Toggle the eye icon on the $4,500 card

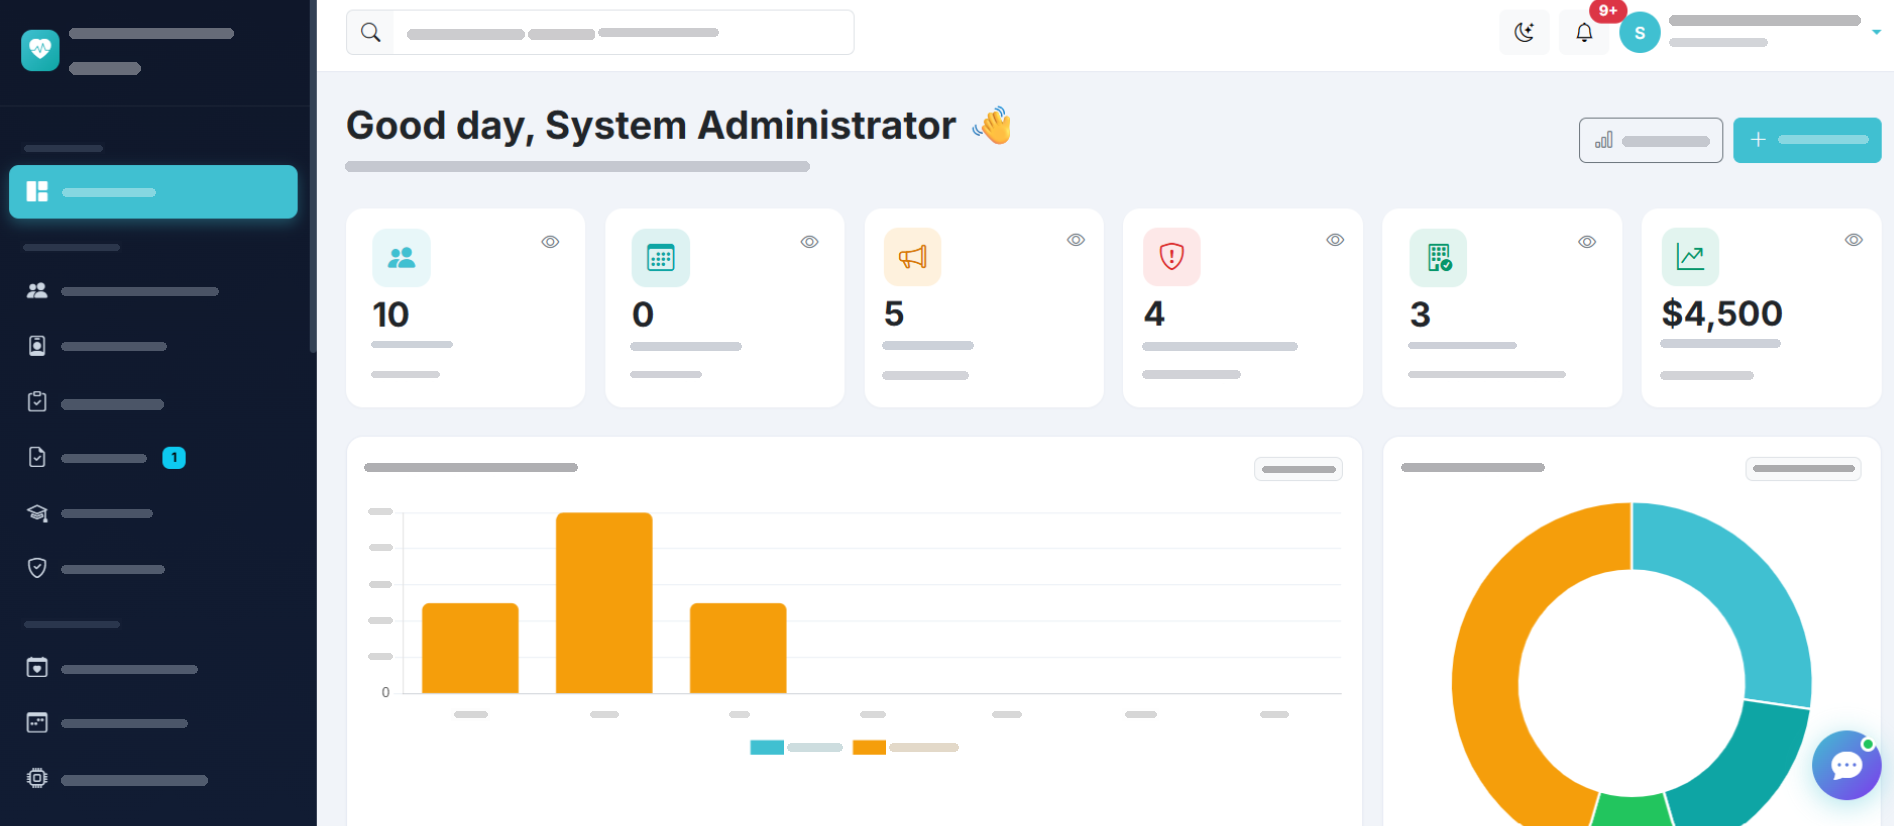click(1854, 240)
